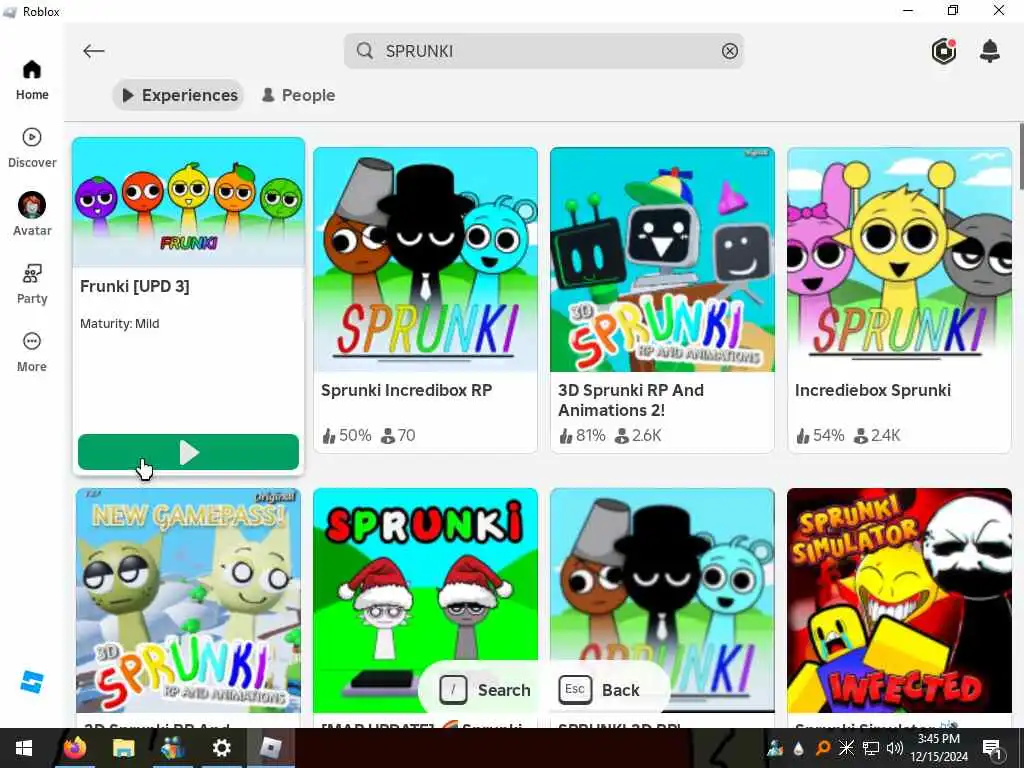Open the notifications bell
Image resolution: width=1024 pixels, height=768 pixels.
pyautogui.click(x=990, y=51)
